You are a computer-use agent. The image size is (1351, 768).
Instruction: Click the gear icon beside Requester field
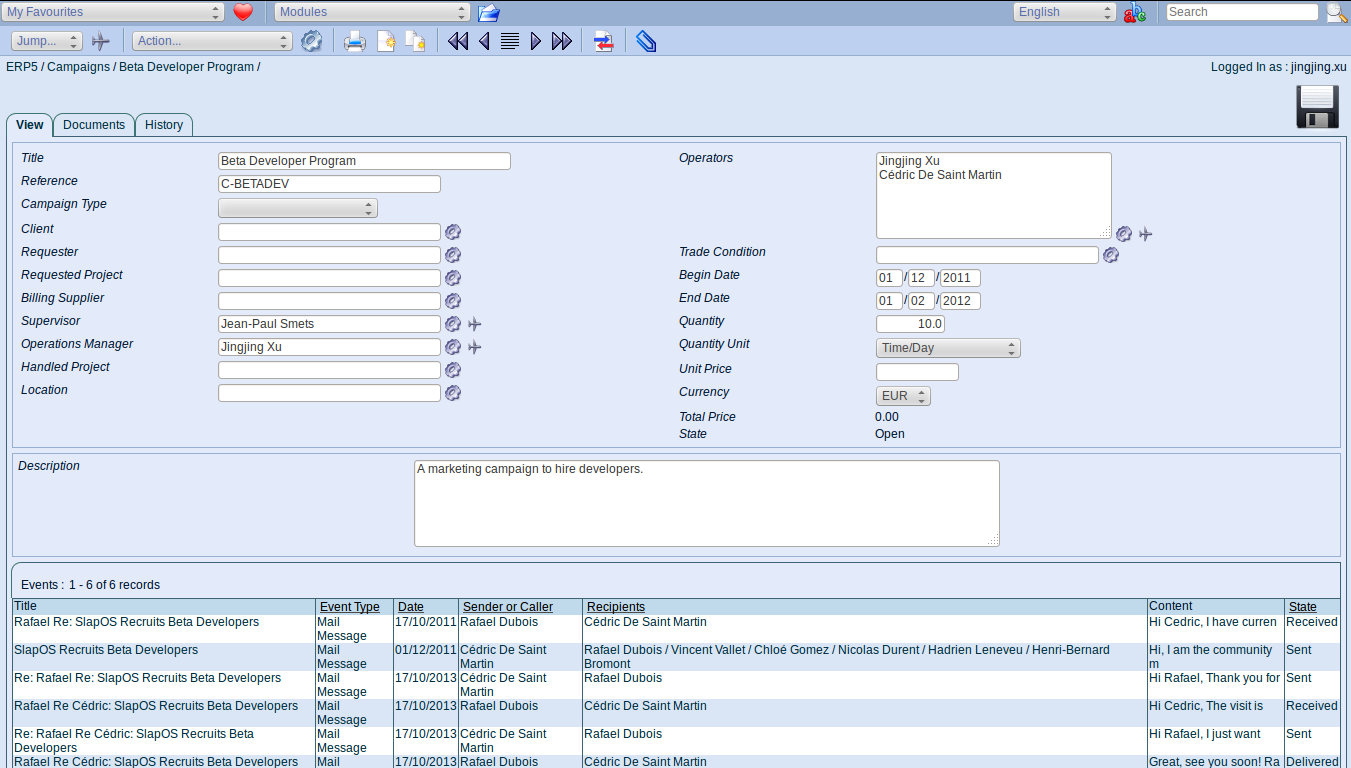pyautogui.click(x=453, y=255)
